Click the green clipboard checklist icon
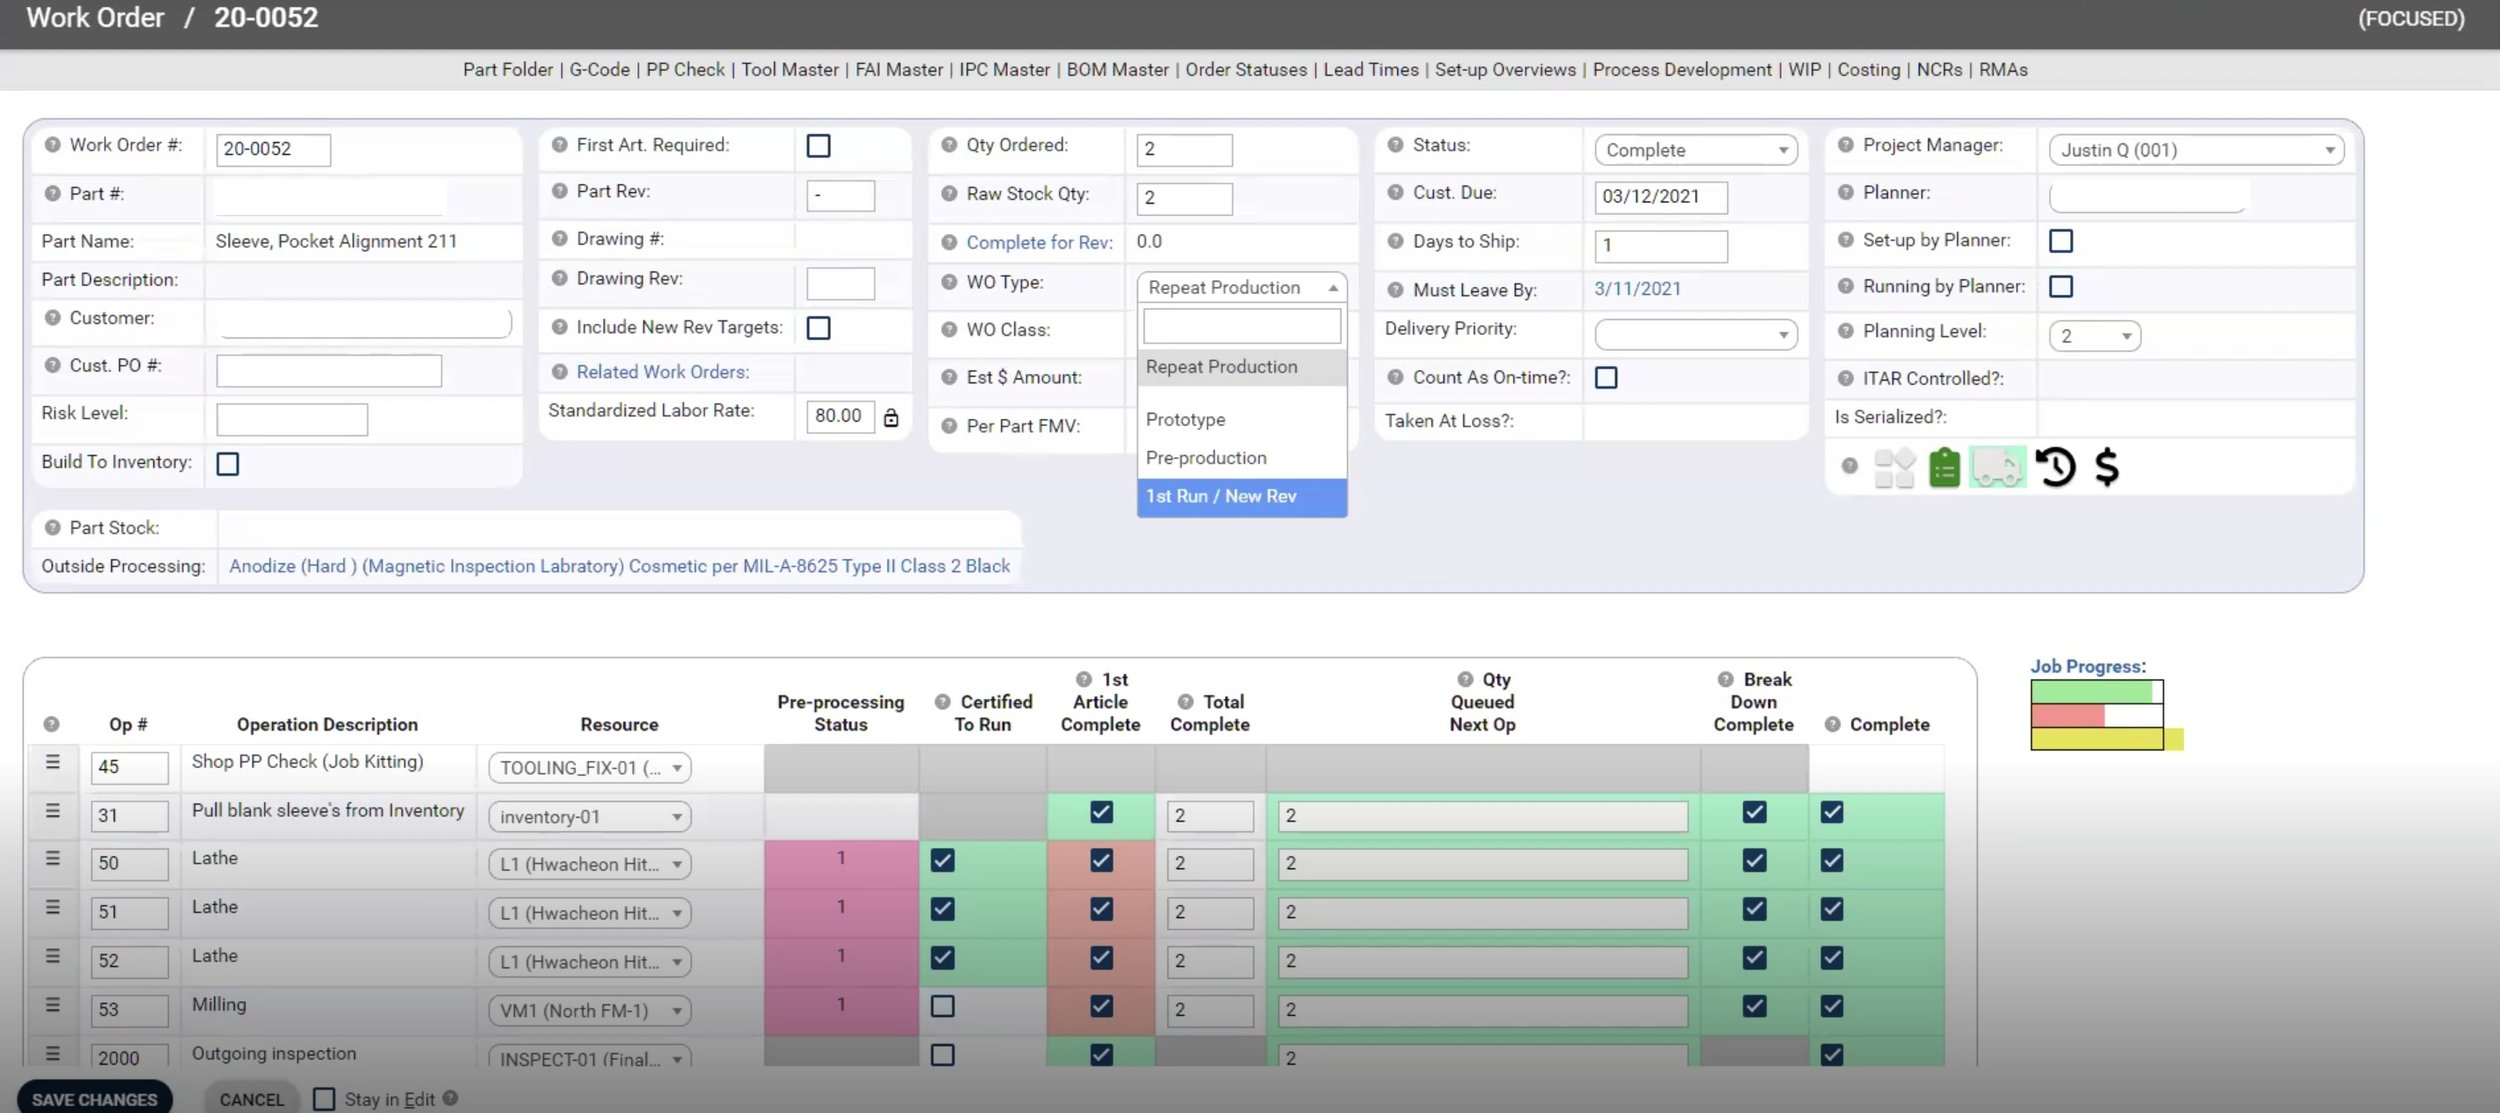The image size is (2500, 1113). click(1944, 467)
